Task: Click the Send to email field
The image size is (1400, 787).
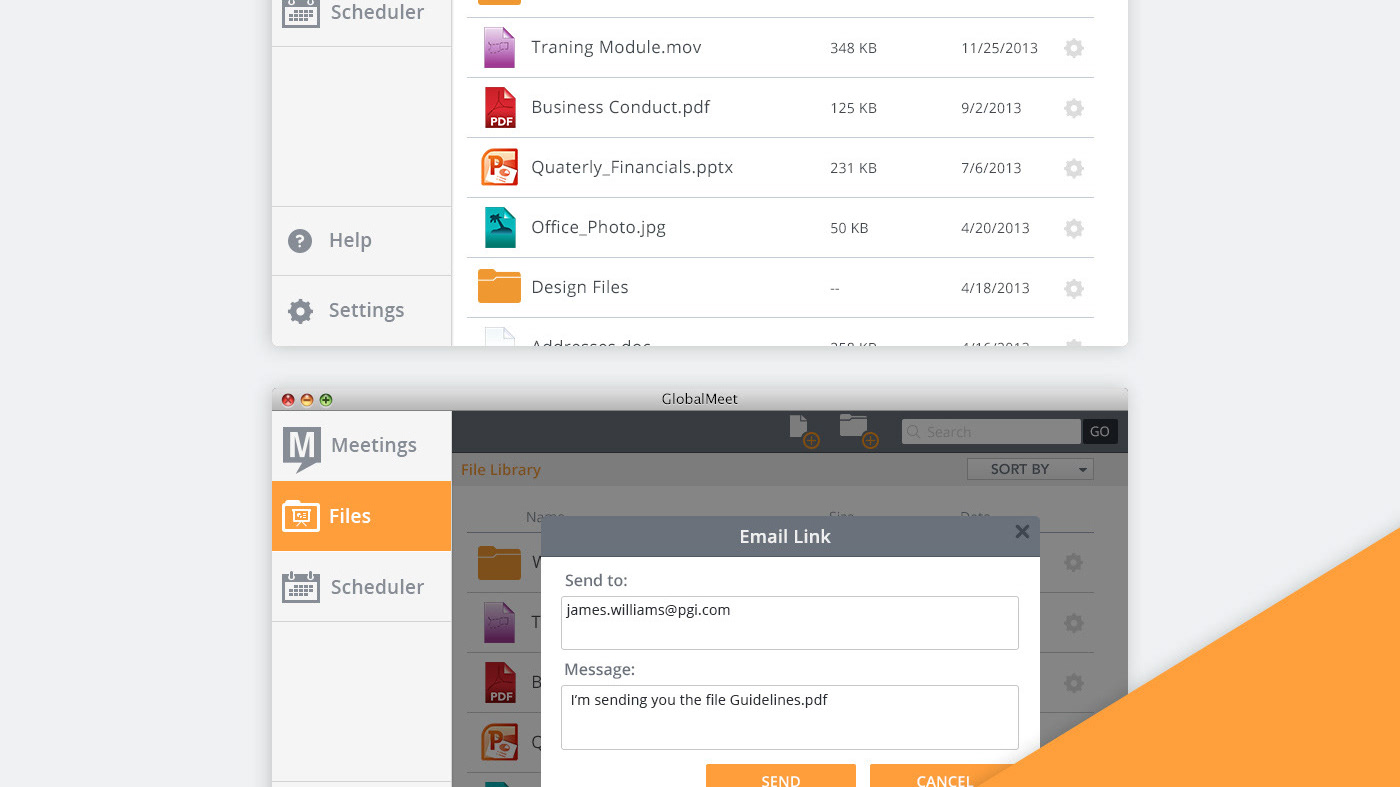Action: (x=790, y=623)
